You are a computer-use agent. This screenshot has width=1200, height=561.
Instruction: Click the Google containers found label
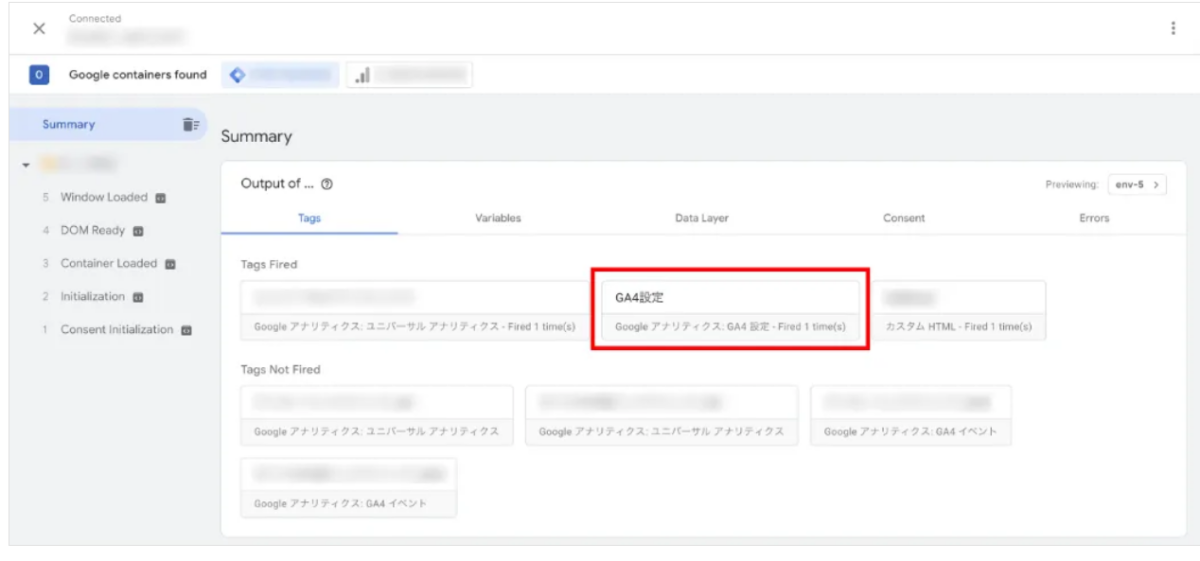[138, 75]
